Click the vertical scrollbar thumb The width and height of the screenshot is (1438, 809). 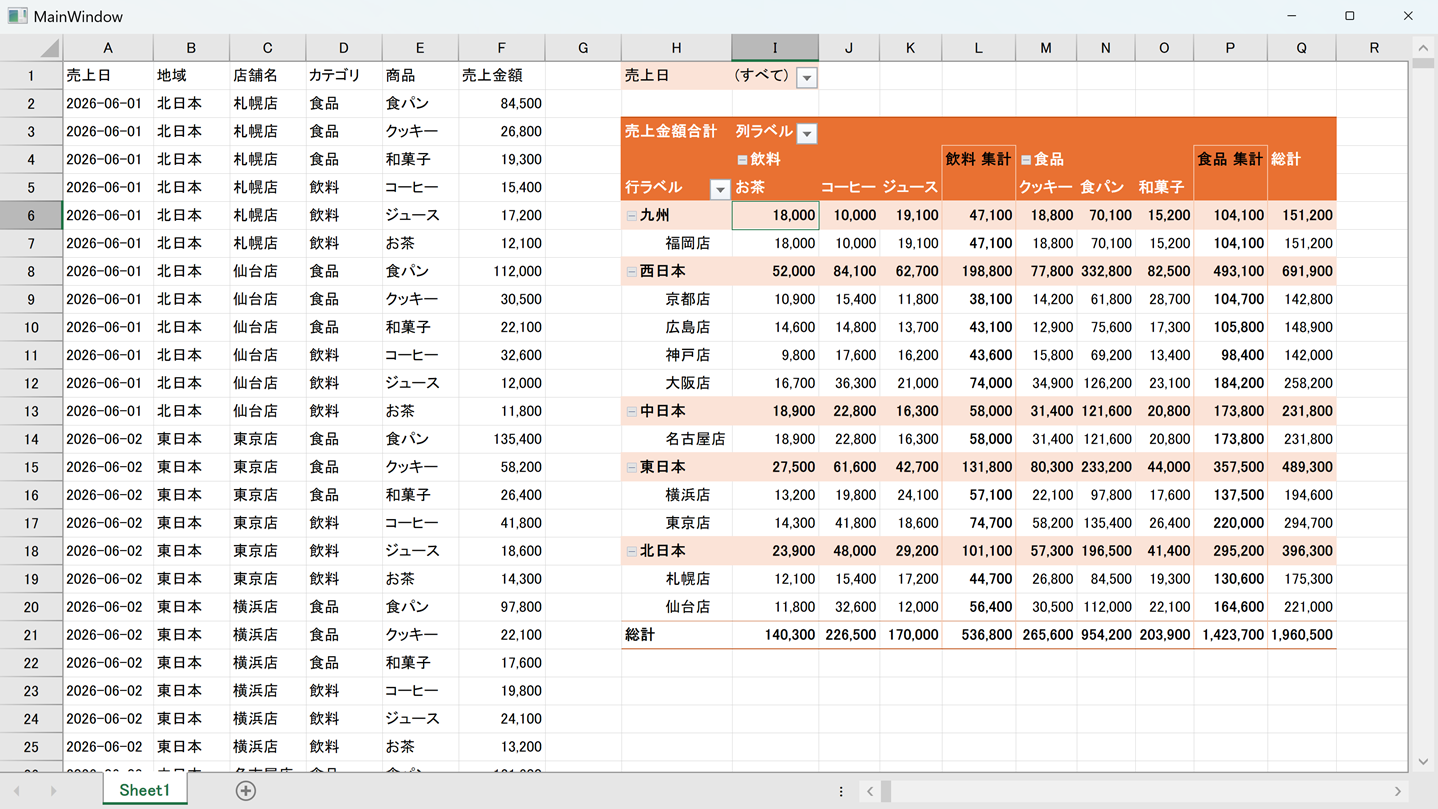click(x=1423, y=63)
